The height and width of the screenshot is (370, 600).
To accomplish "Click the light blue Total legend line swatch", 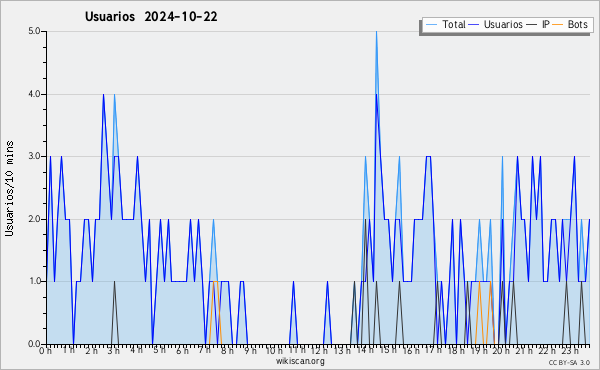I will (x=431, y=25).
